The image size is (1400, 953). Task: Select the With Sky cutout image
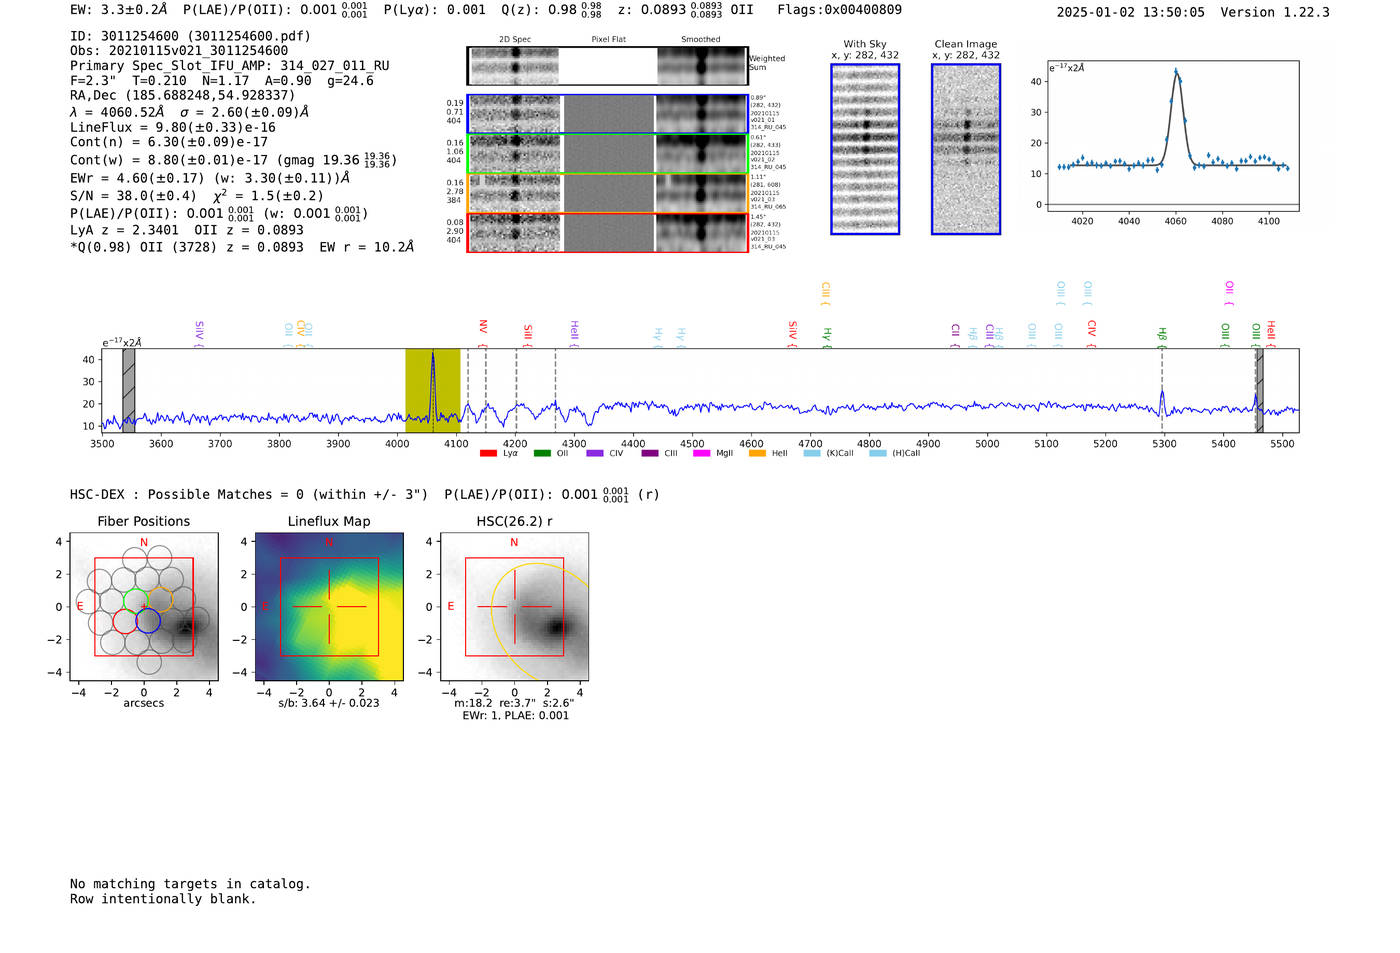(x=865, y=149)
